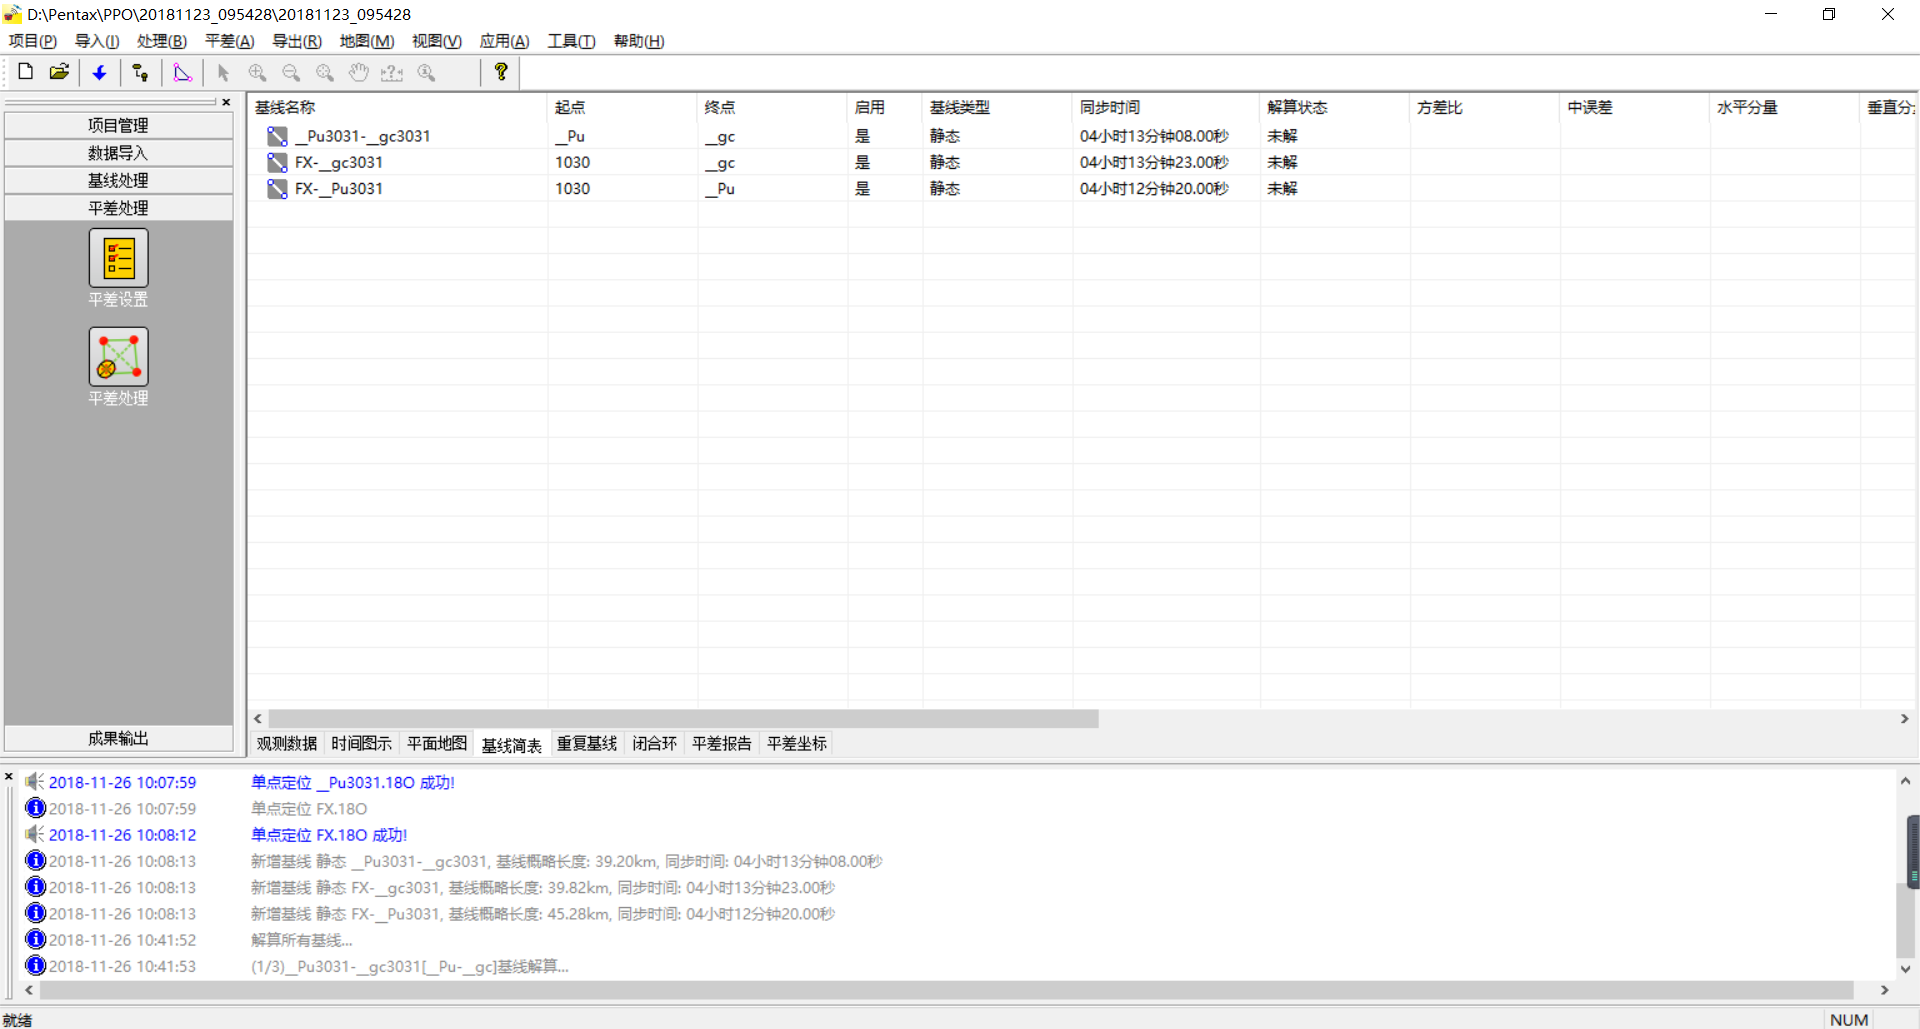Image resolution: width=1920 pixels, height=1029 pixels.
Task: Click the new project icon in toolbar
Action: (26, 72)
